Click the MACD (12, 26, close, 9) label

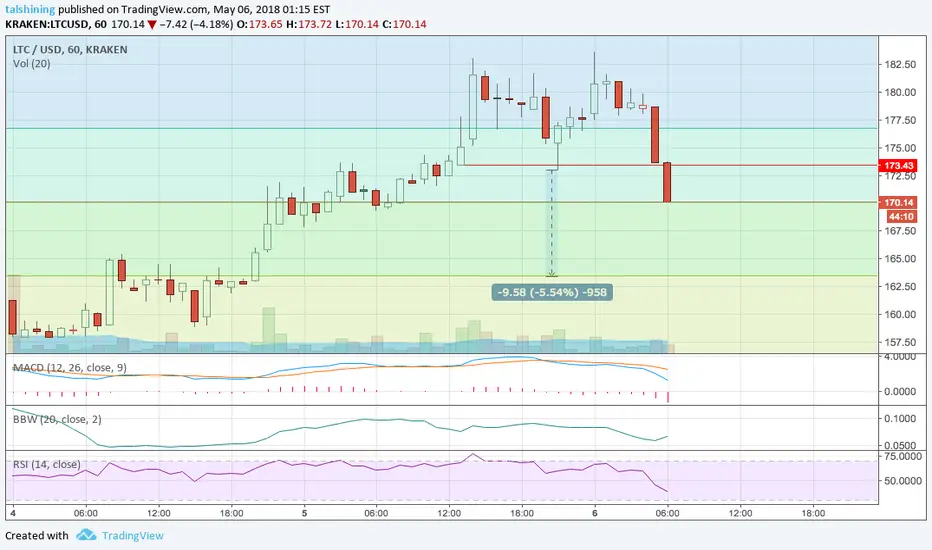click(x=70, y=367)
